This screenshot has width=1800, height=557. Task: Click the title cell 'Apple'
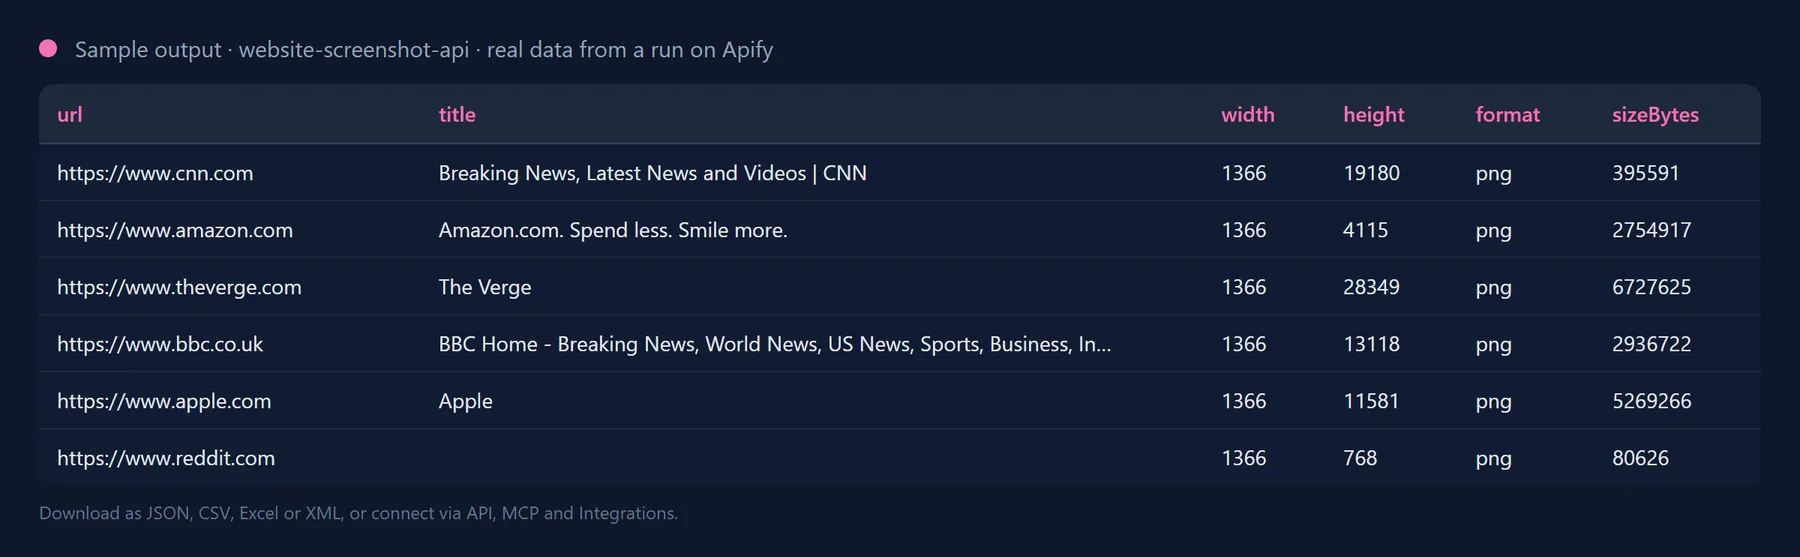(466, 401)
